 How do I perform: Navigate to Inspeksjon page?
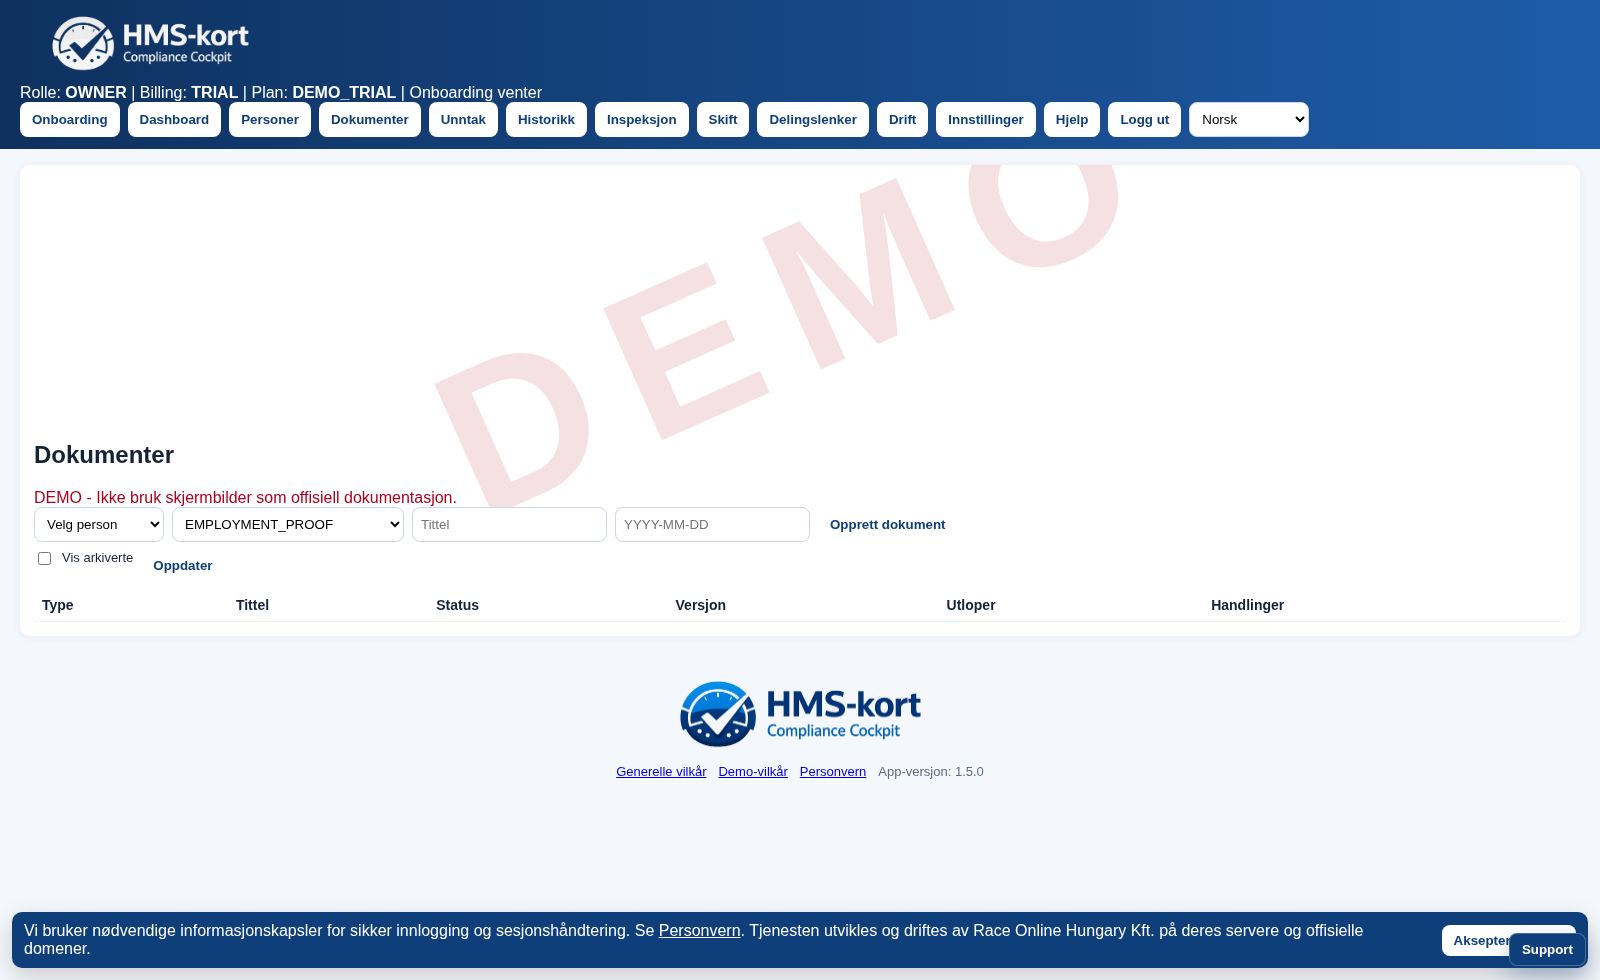pyautogui.click(x=641, y=120)
